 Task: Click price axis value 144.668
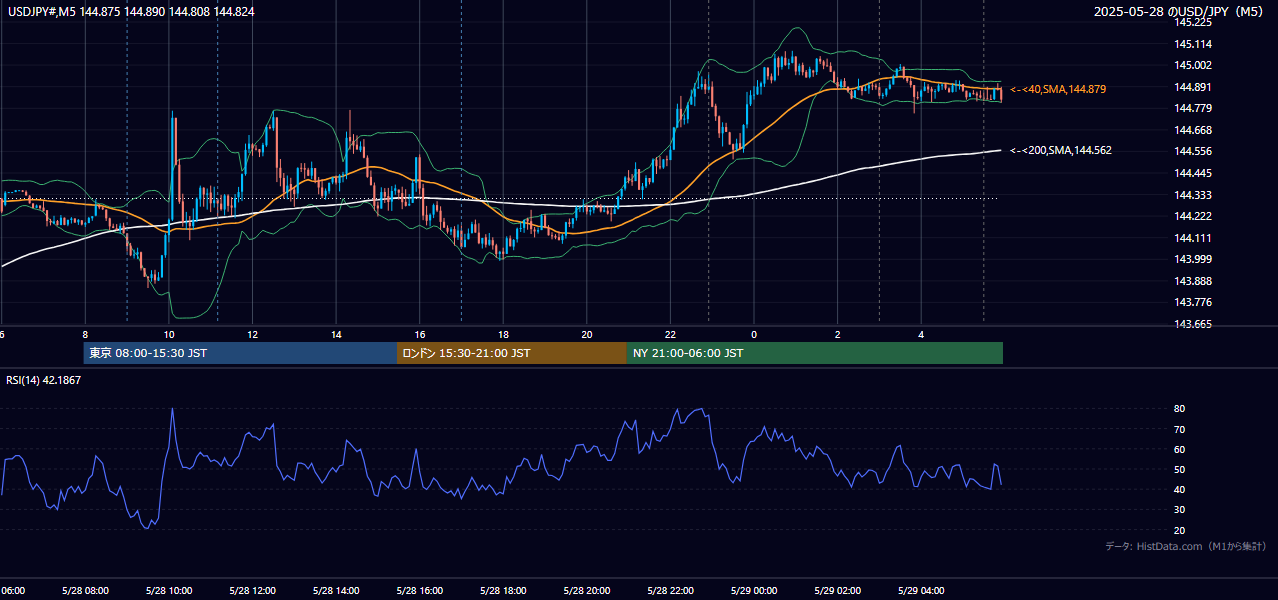coord(1193,130)
